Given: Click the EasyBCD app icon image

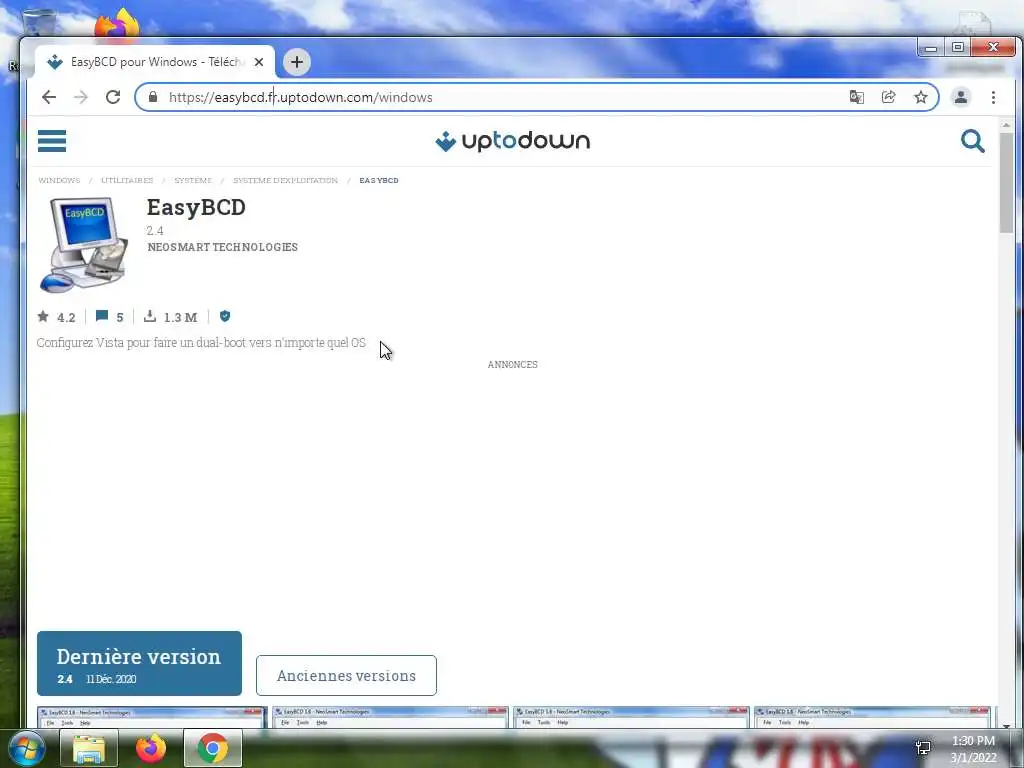Looking at the screenshot, I should [85, 244].
